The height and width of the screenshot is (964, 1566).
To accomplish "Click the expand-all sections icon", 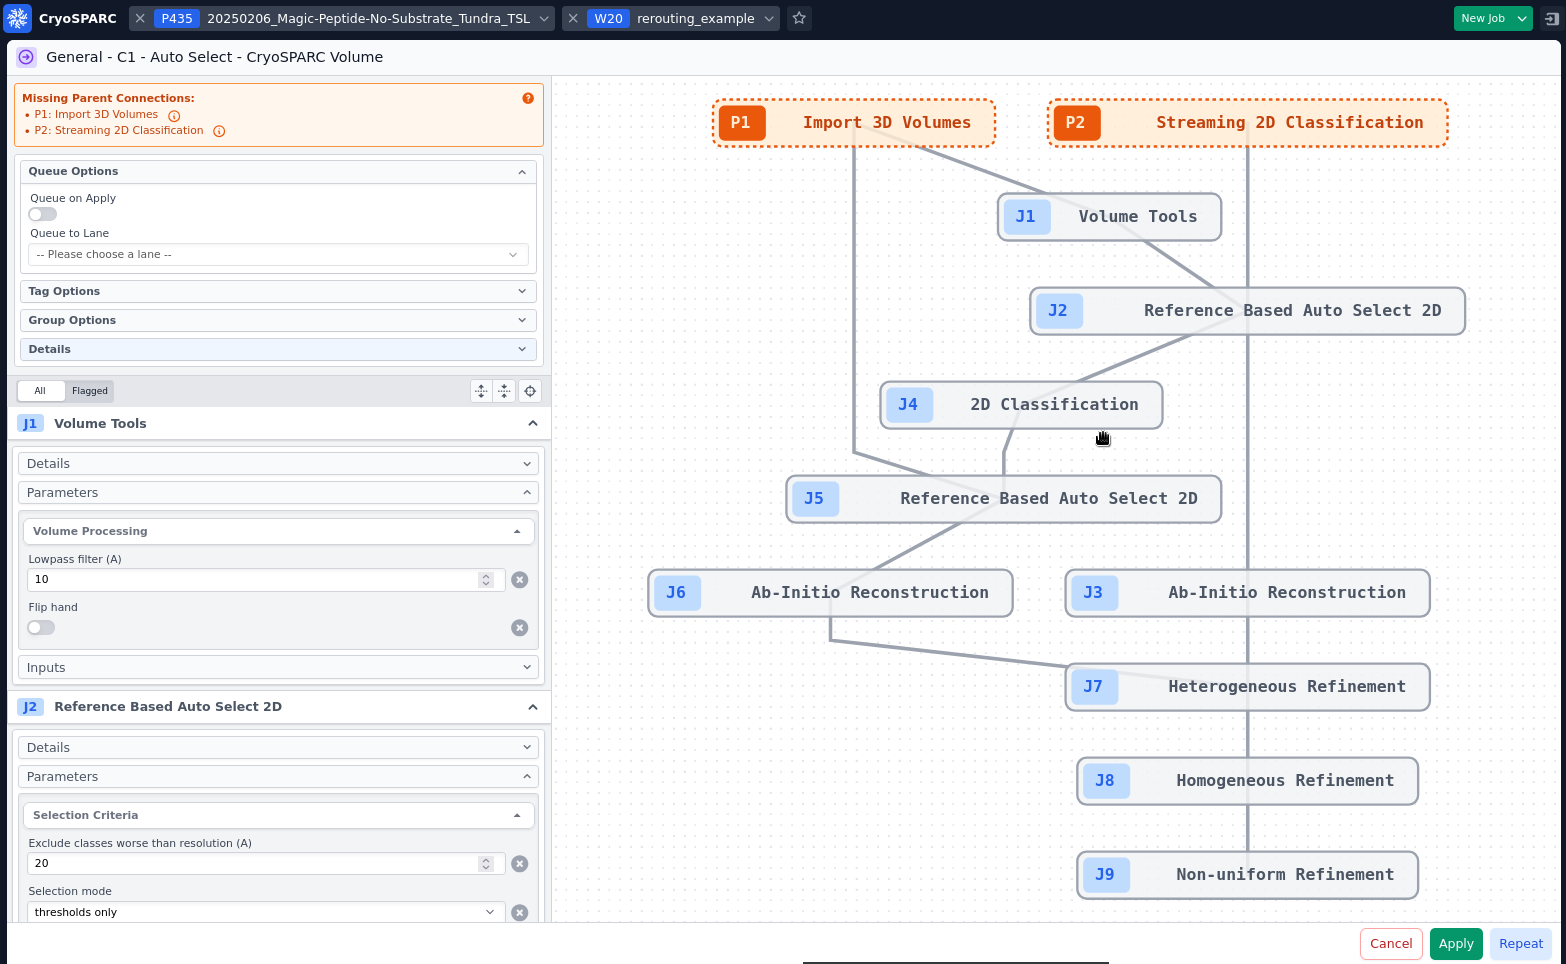I will tap(481, 391).
